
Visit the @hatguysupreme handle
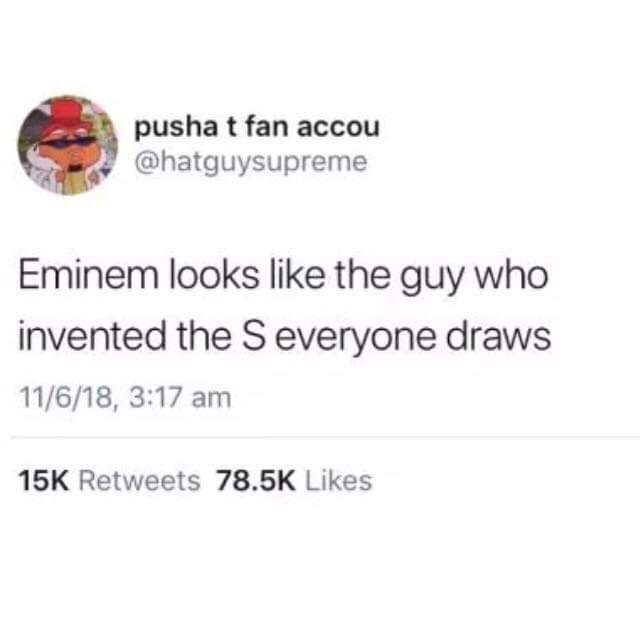coord(251,163)
